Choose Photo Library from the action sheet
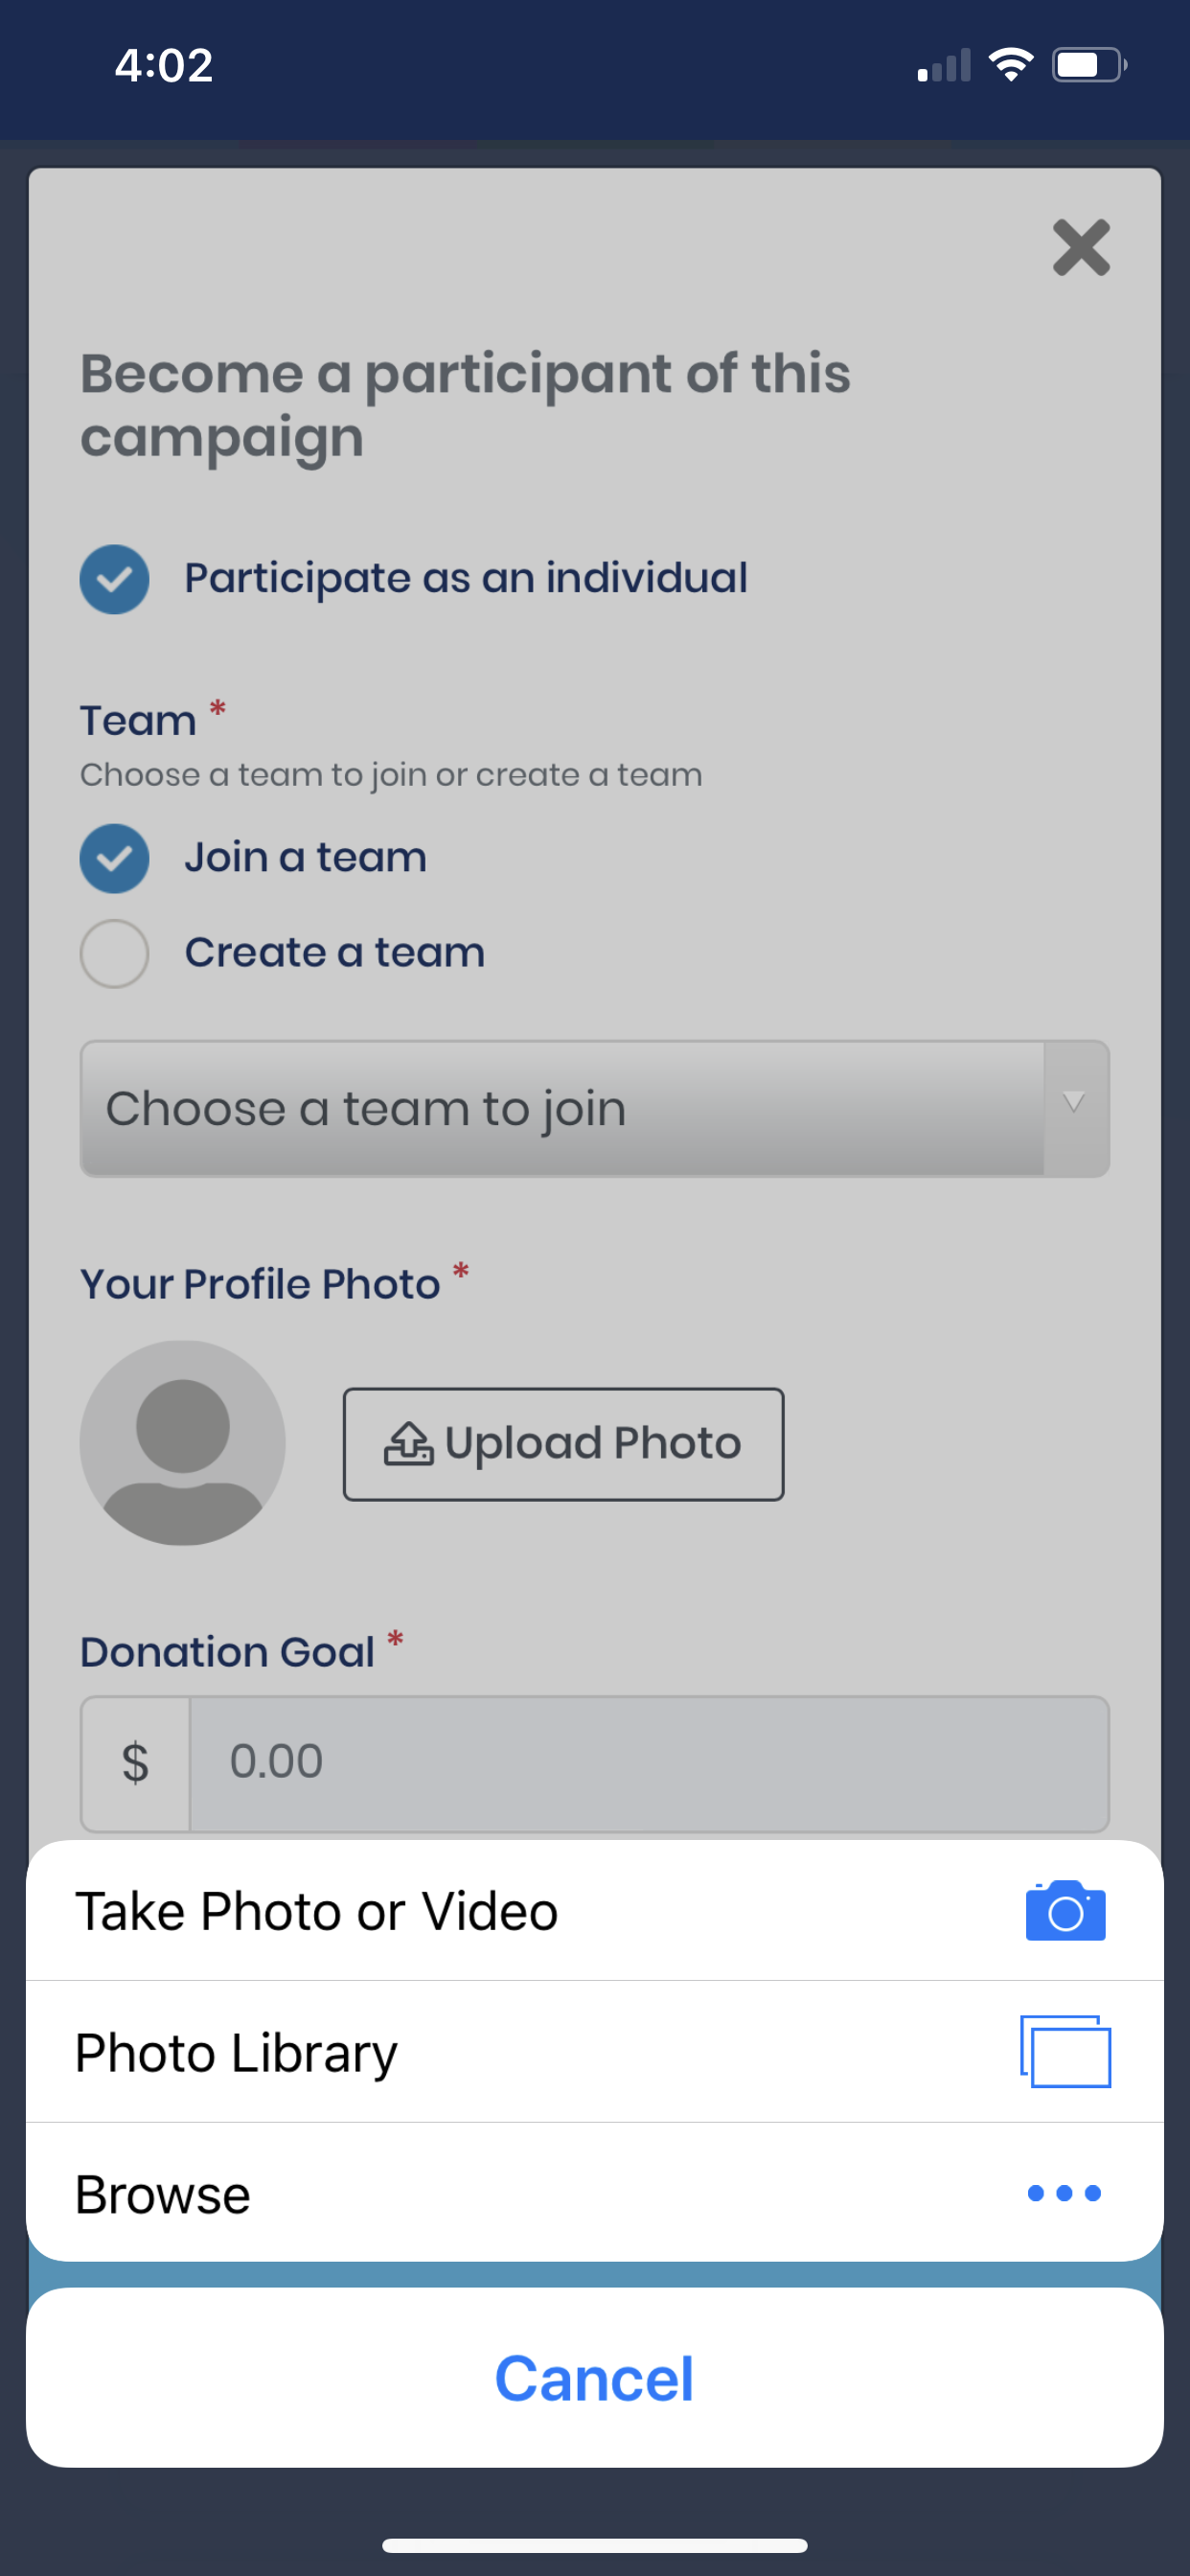Viewport: 1190px width, 2576px height. click(x=595, y=2051)
